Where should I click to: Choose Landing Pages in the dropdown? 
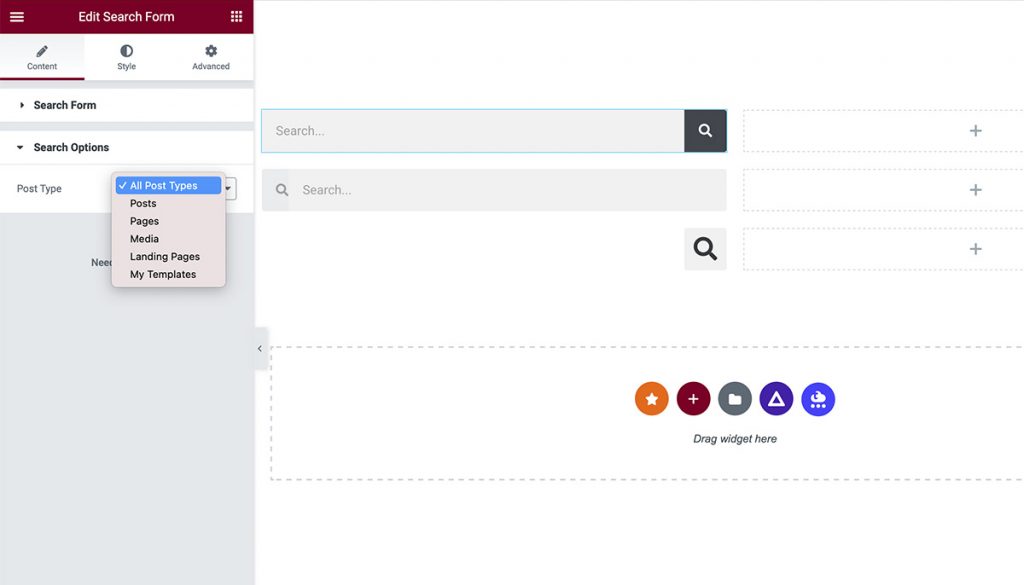click(165, 257)
